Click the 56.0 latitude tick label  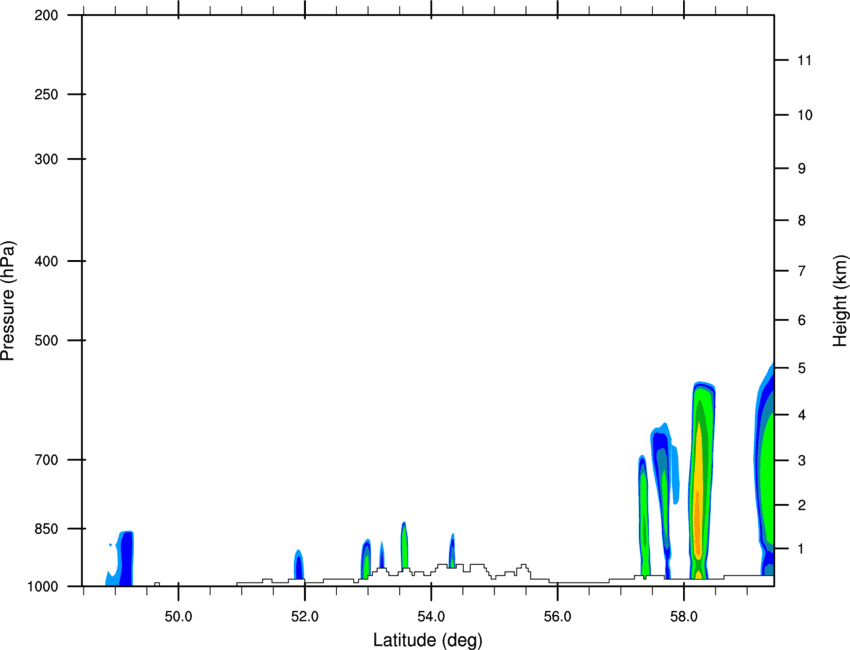558,617
